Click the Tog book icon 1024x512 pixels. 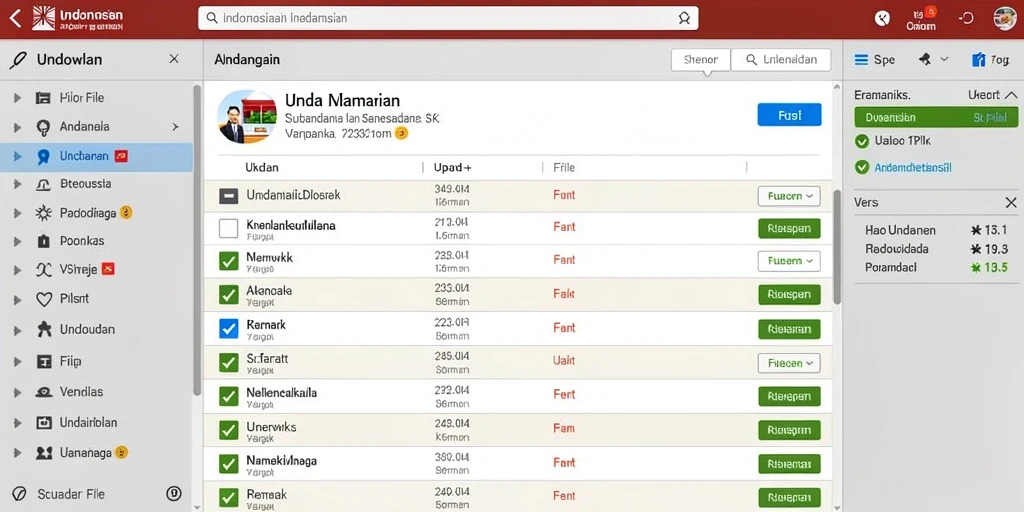978,59
